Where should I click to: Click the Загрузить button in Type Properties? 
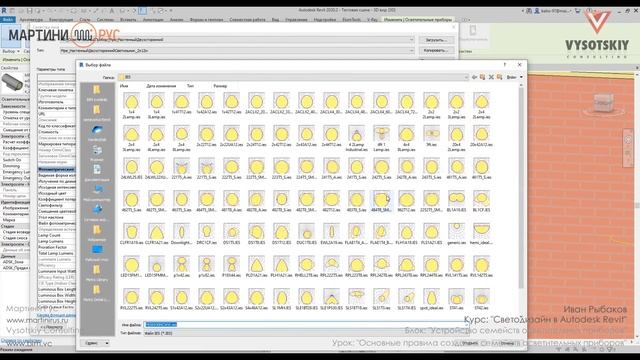[x=437, y=40]
